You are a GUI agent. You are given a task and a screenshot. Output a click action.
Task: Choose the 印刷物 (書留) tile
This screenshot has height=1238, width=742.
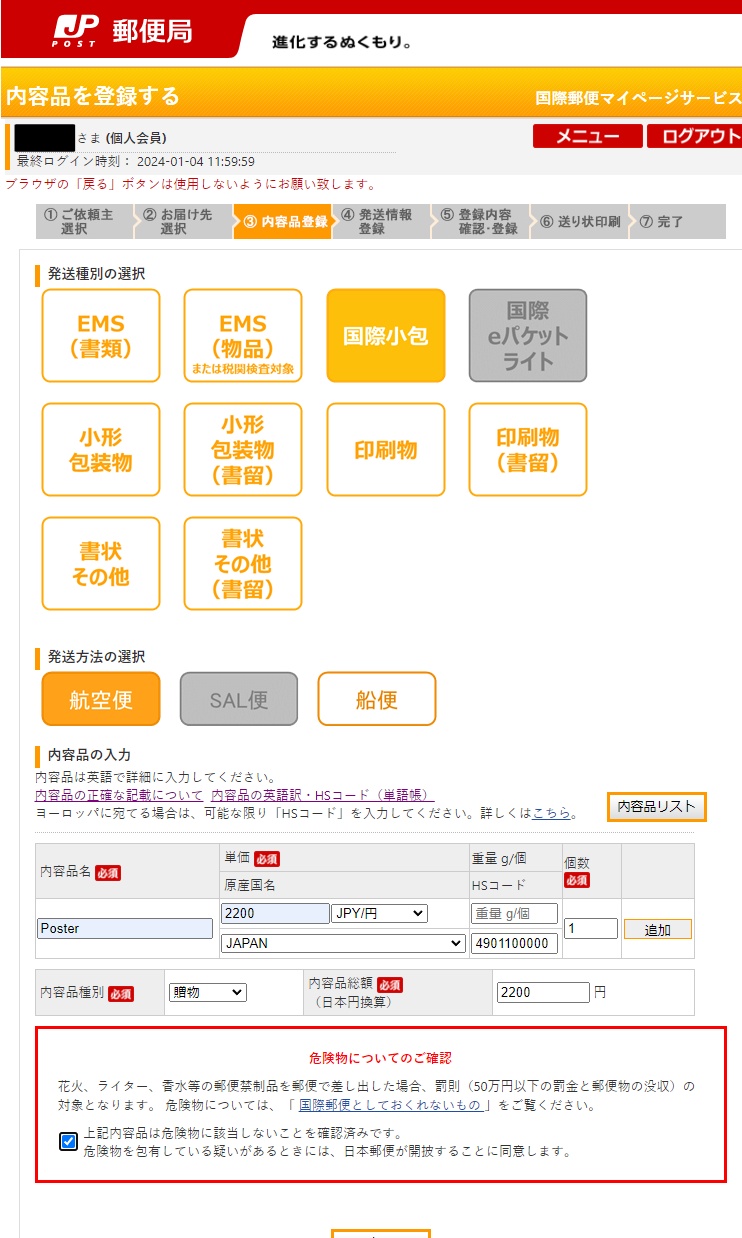point(527,450)
